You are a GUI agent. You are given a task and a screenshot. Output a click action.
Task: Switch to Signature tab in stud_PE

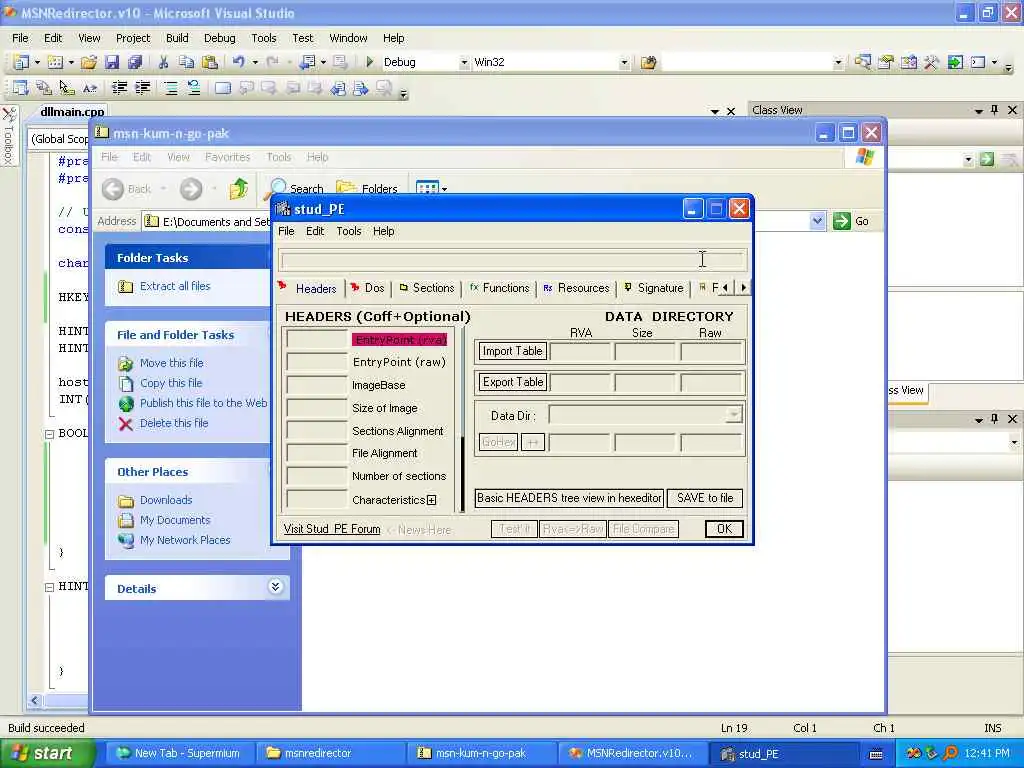(654, 288)
